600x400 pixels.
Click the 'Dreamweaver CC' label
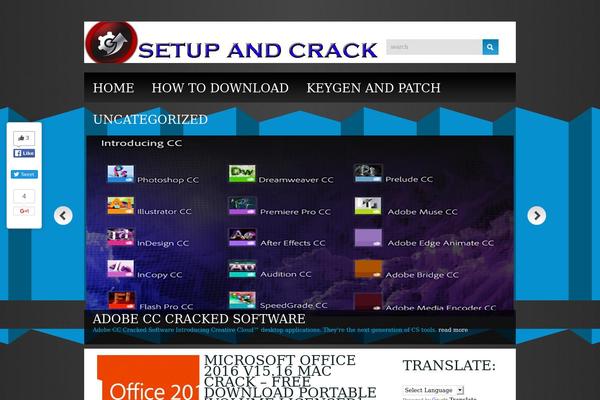[x=296, y=180]
